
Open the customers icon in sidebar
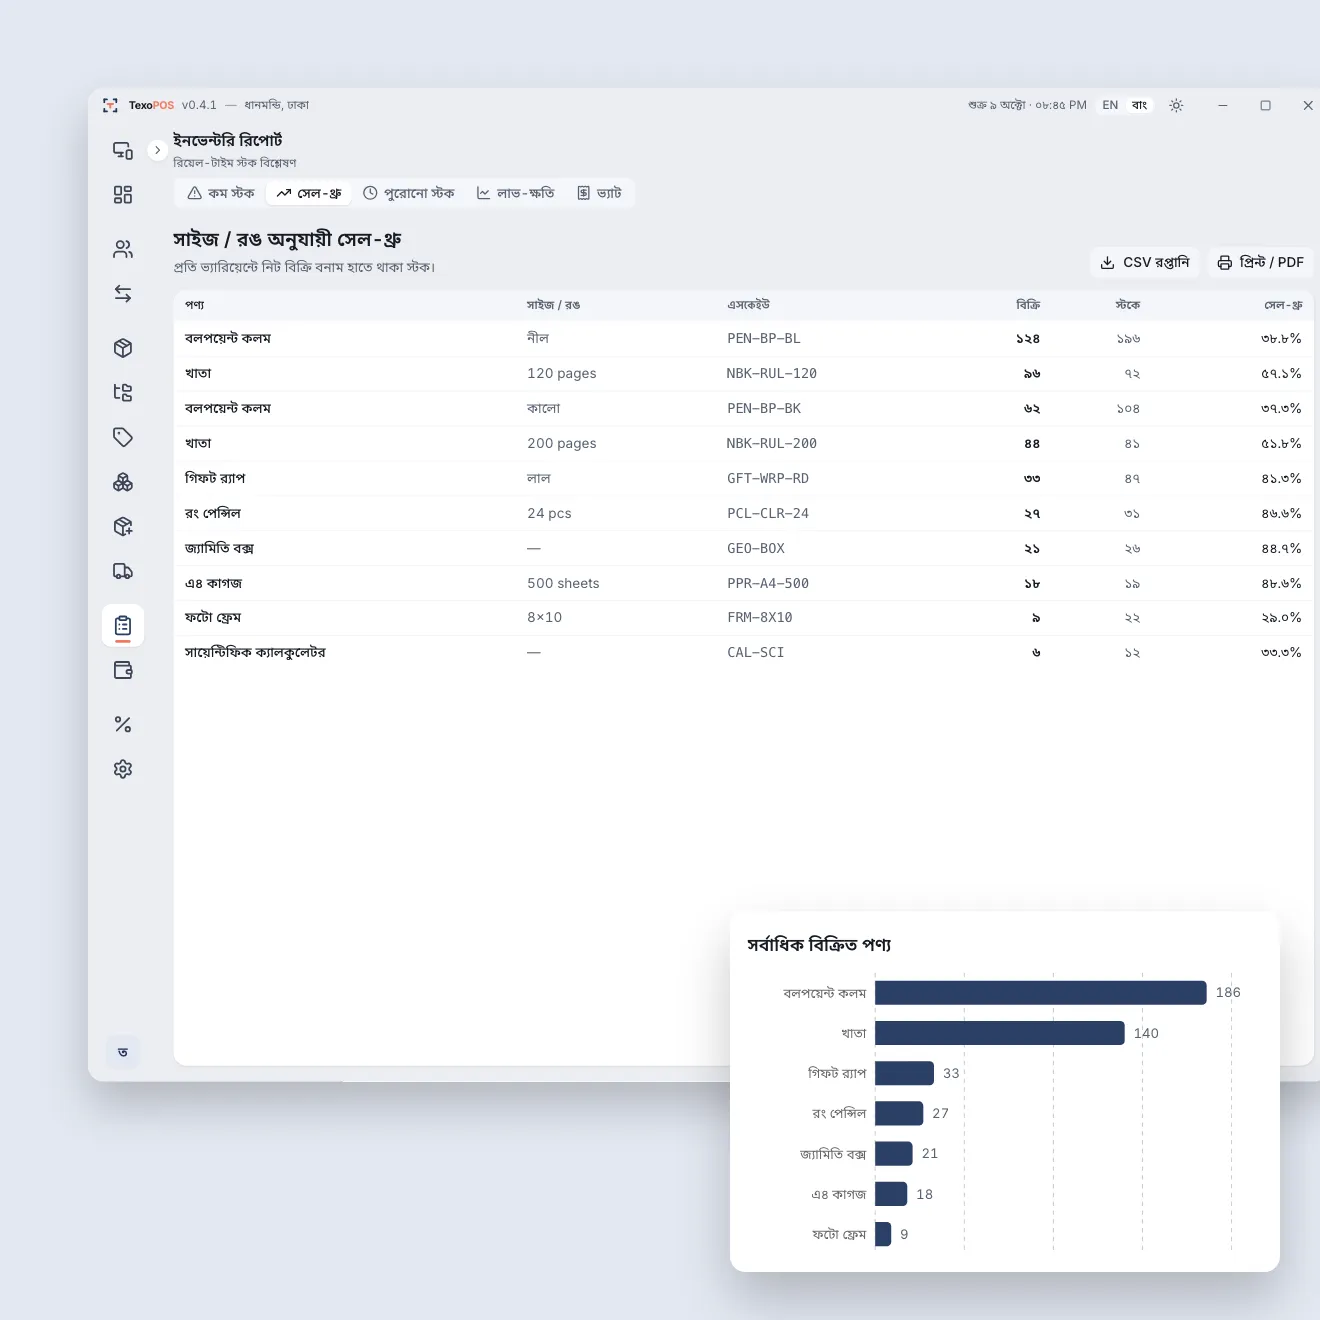click(x=123, y=249)
